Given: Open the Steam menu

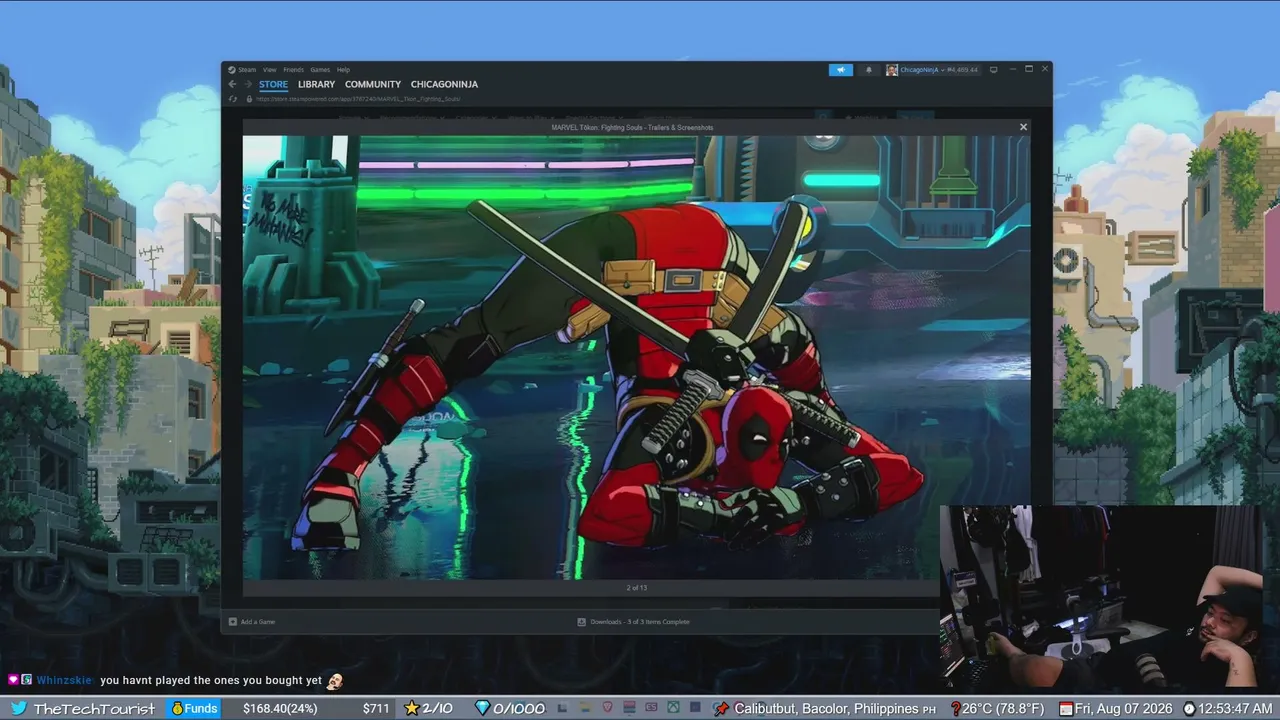Looking at the screenshot, I should [x=246, y=70].
